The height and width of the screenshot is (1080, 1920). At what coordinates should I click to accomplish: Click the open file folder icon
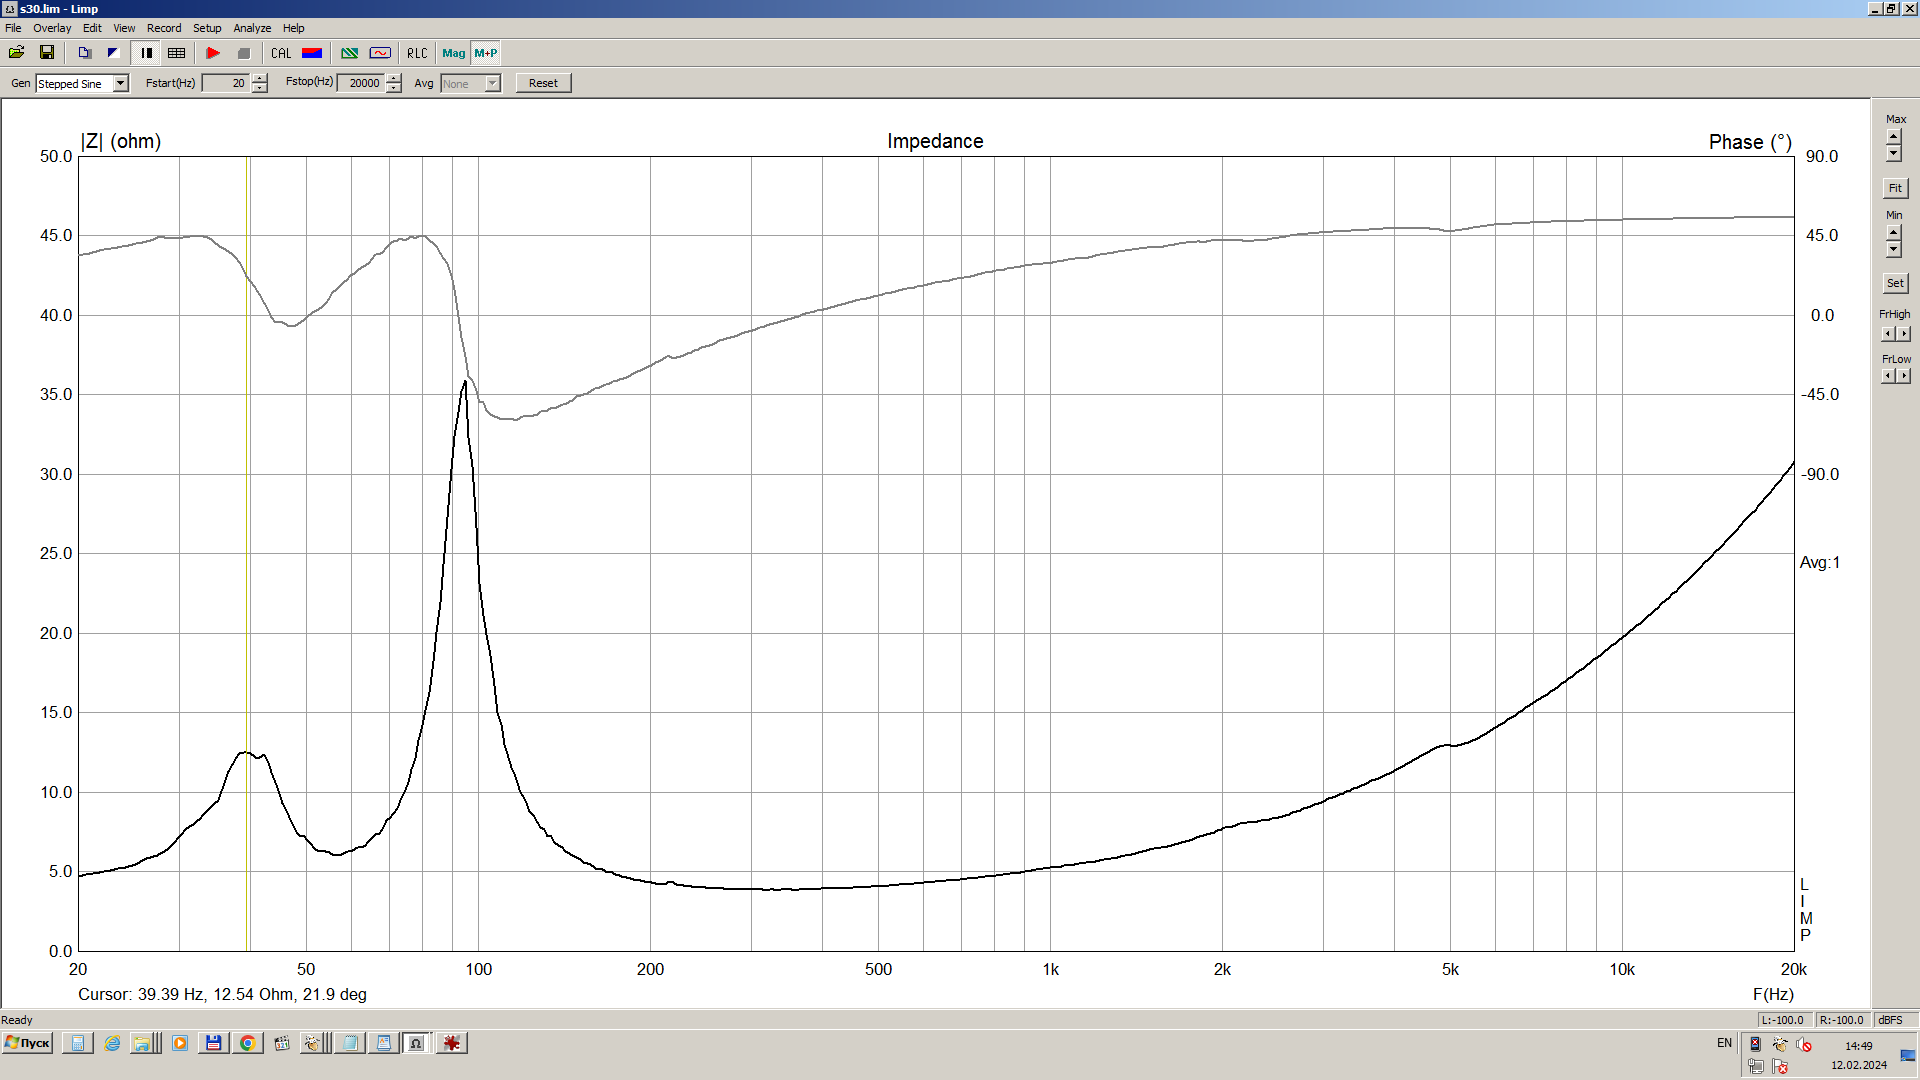(17, 53)
